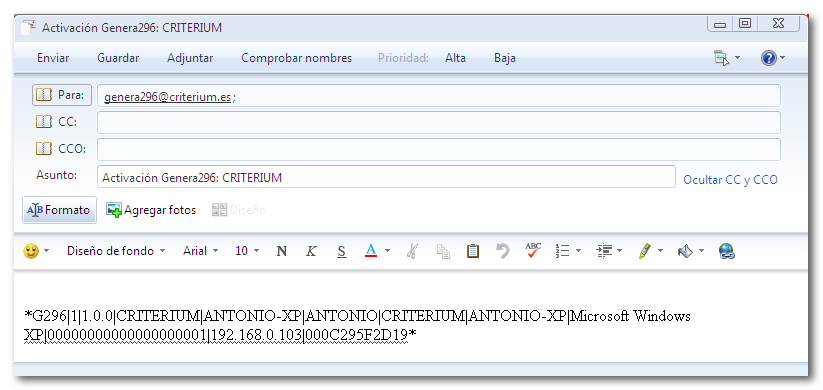
Task: Open the view options icon menu
Action: pyautogui.click(x=722, y=58)
